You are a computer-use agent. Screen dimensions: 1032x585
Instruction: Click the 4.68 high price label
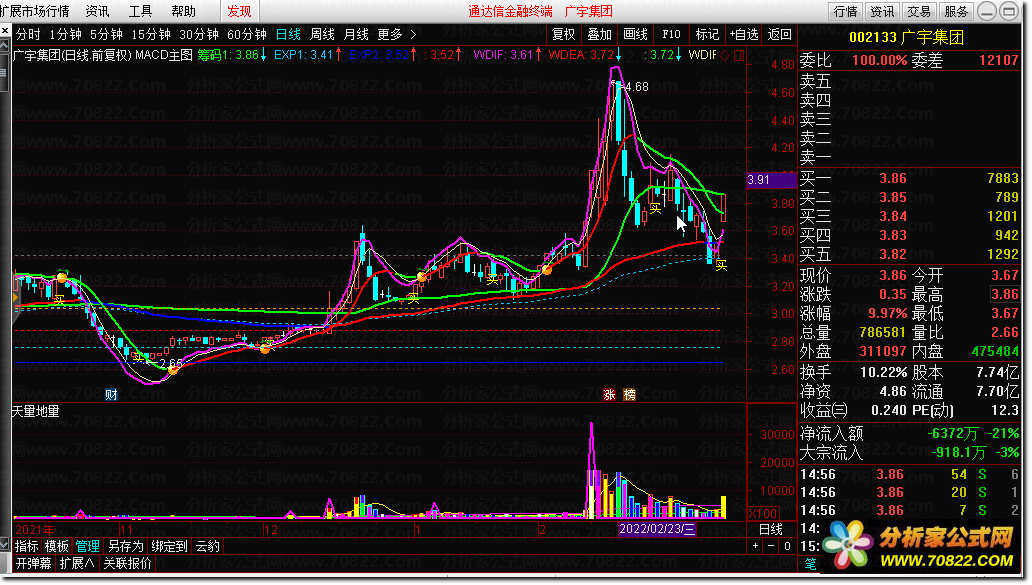click(x=636, y=87)
